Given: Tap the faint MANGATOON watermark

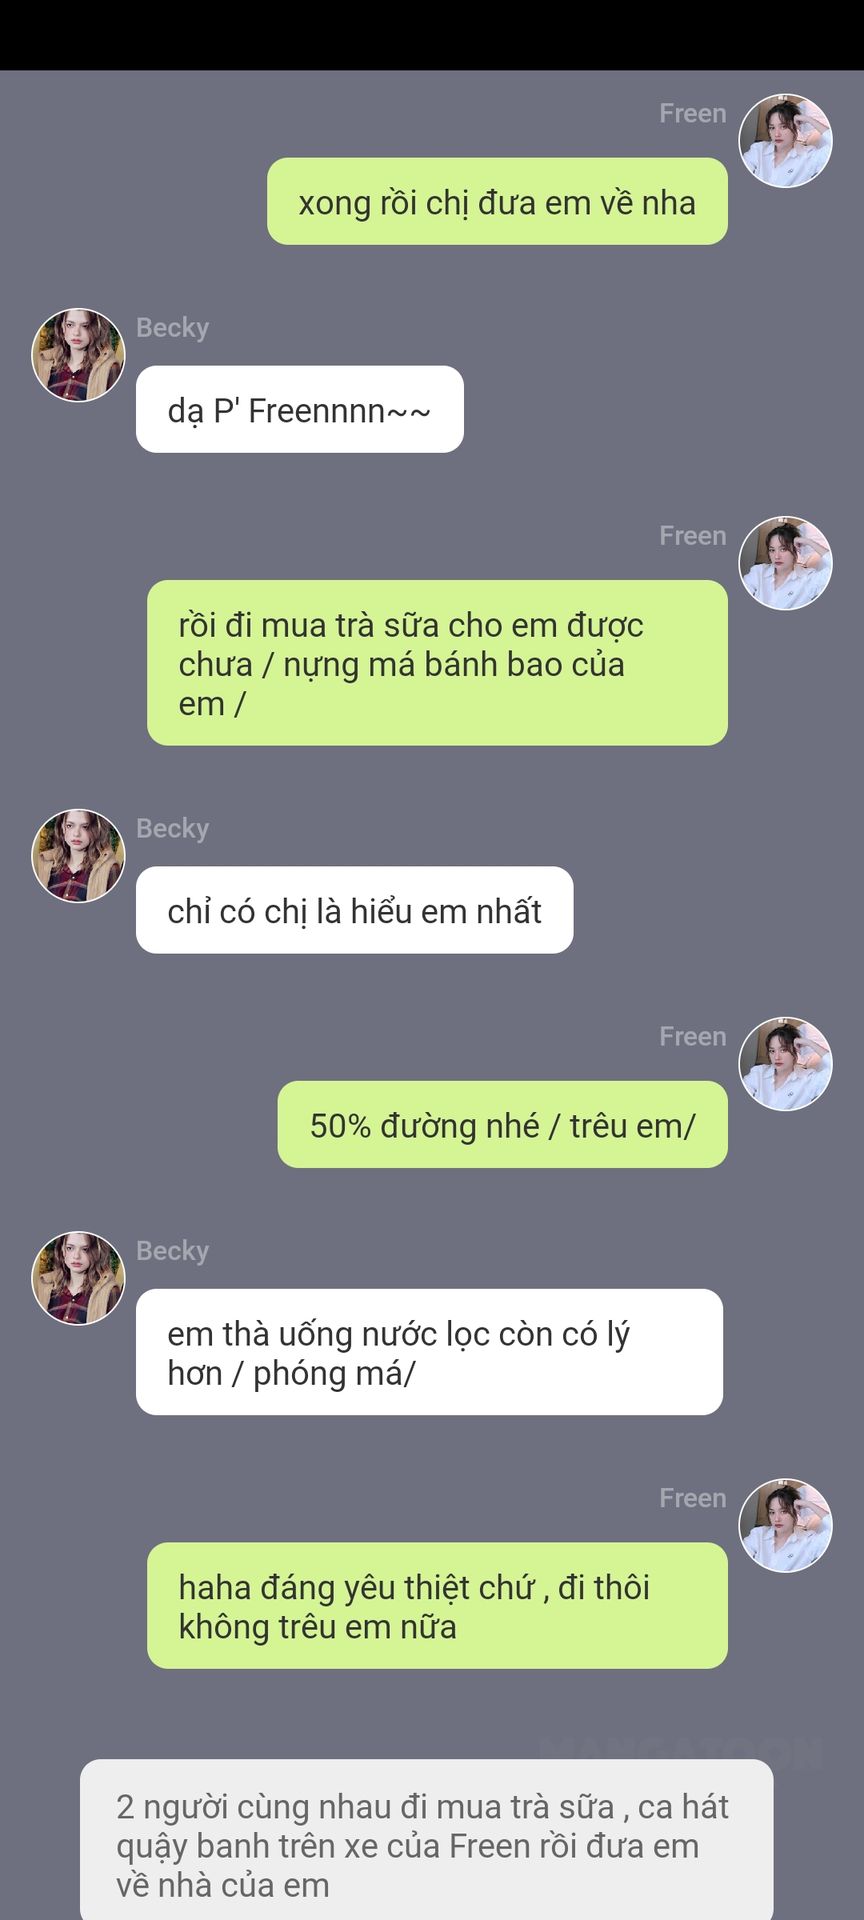Looking at the screenshot, I should (681, 1751).
